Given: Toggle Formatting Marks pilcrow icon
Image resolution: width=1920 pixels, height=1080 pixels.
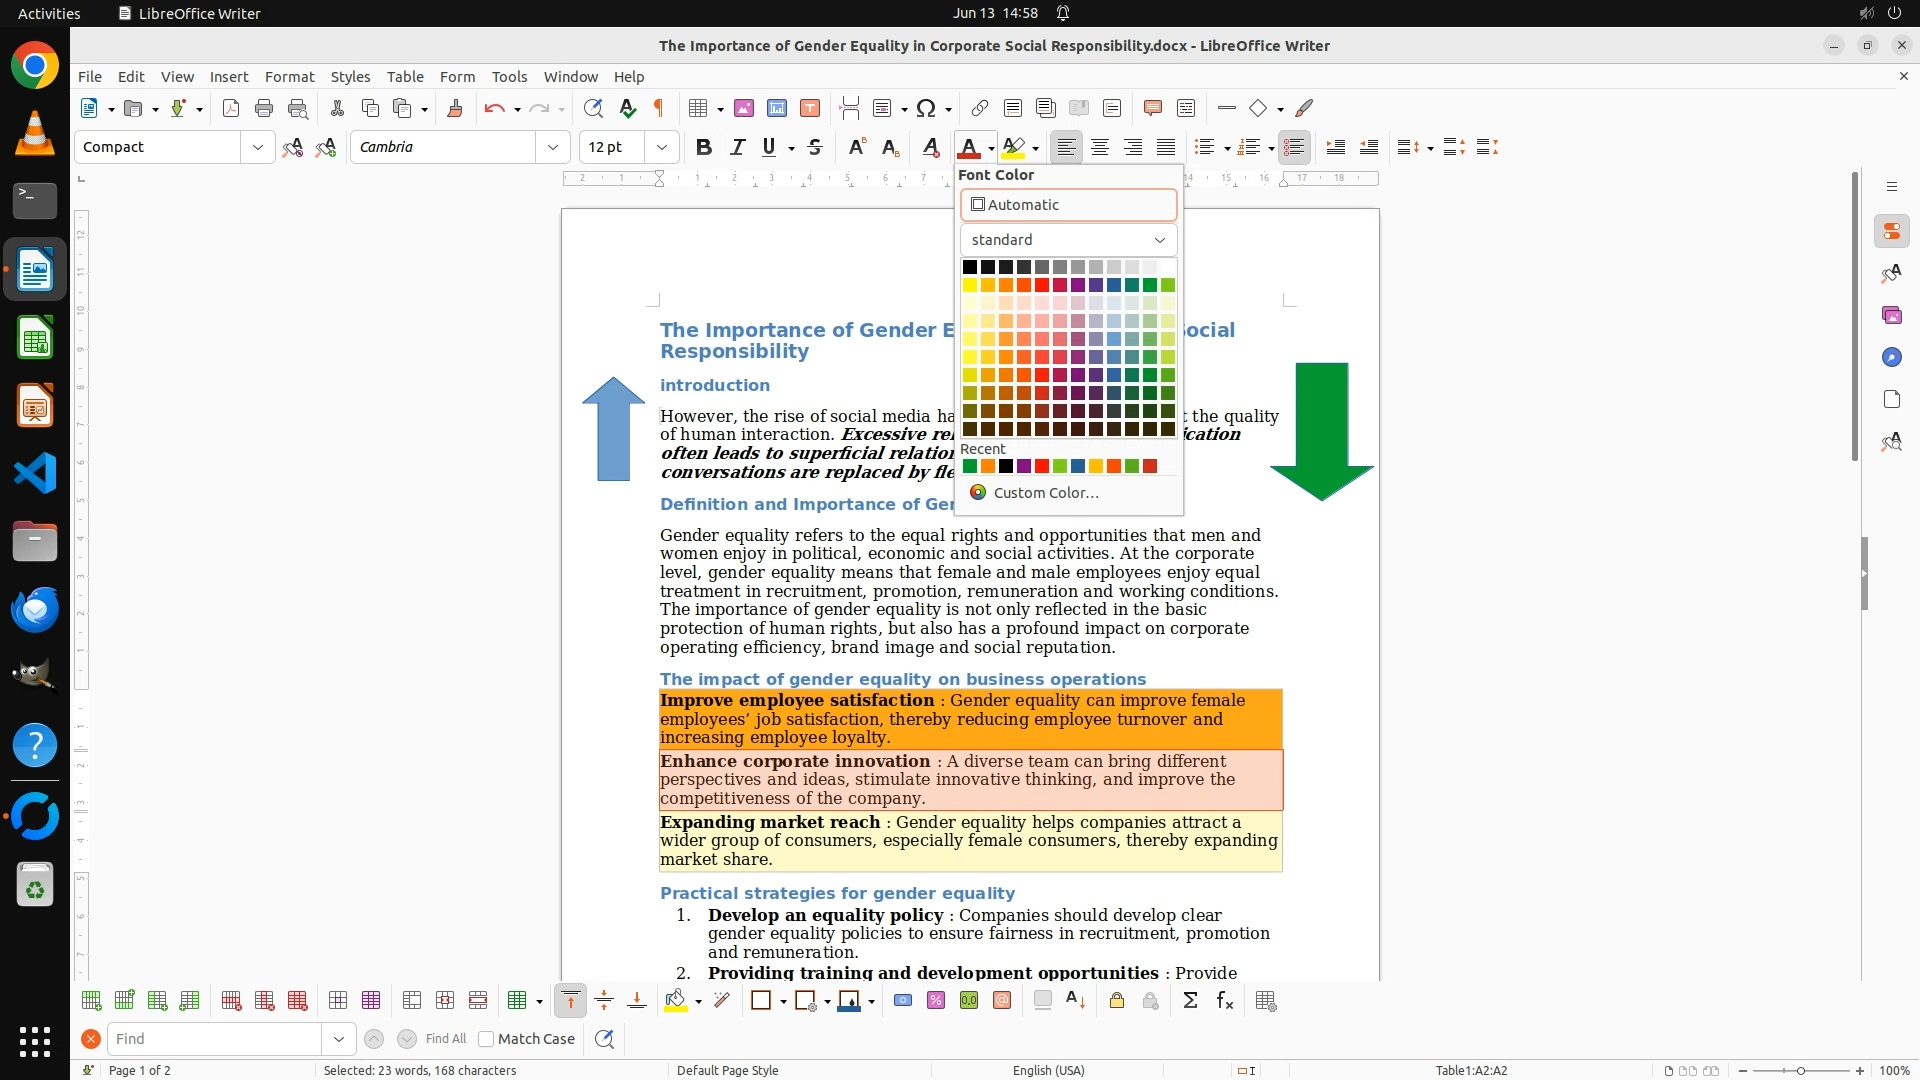Looking at the screenshot, I should (659, 108).
